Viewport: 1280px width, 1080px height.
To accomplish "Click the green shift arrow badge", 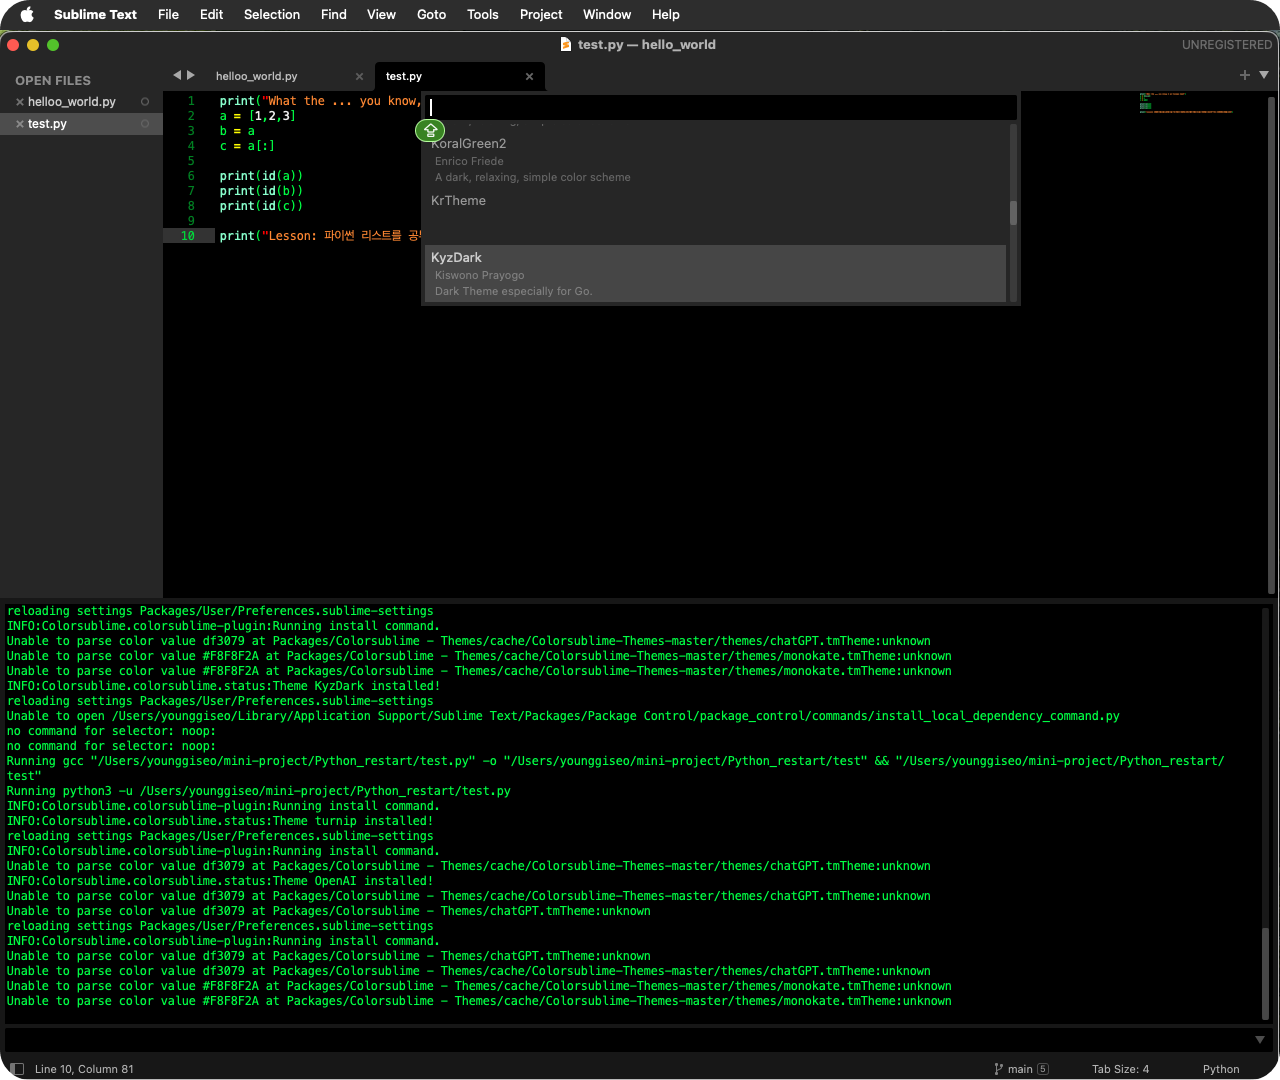I will [x=430, y=130].
